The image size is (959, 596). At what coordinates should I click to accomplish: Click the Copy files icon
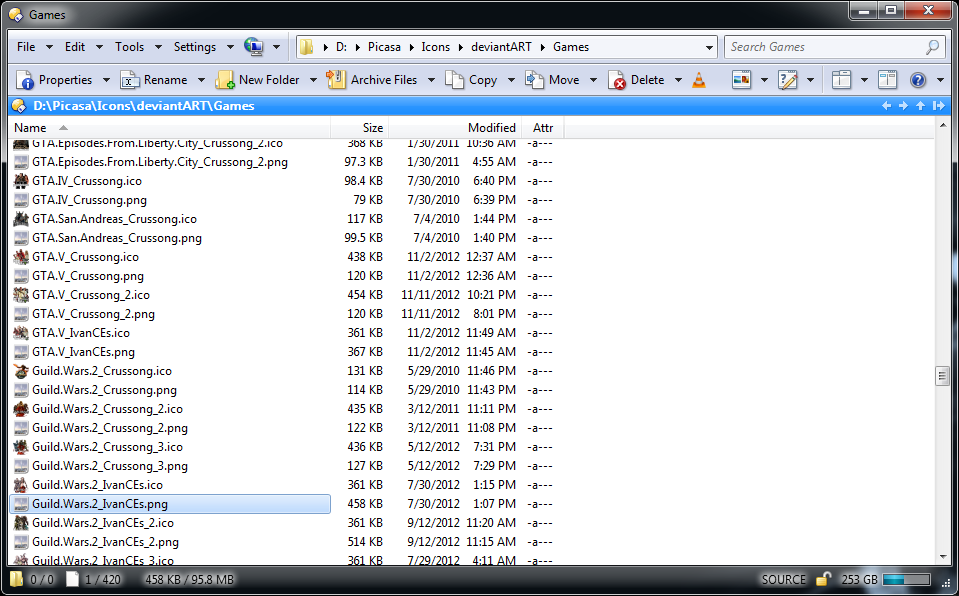pyautogui.click(x=454, y=80)
